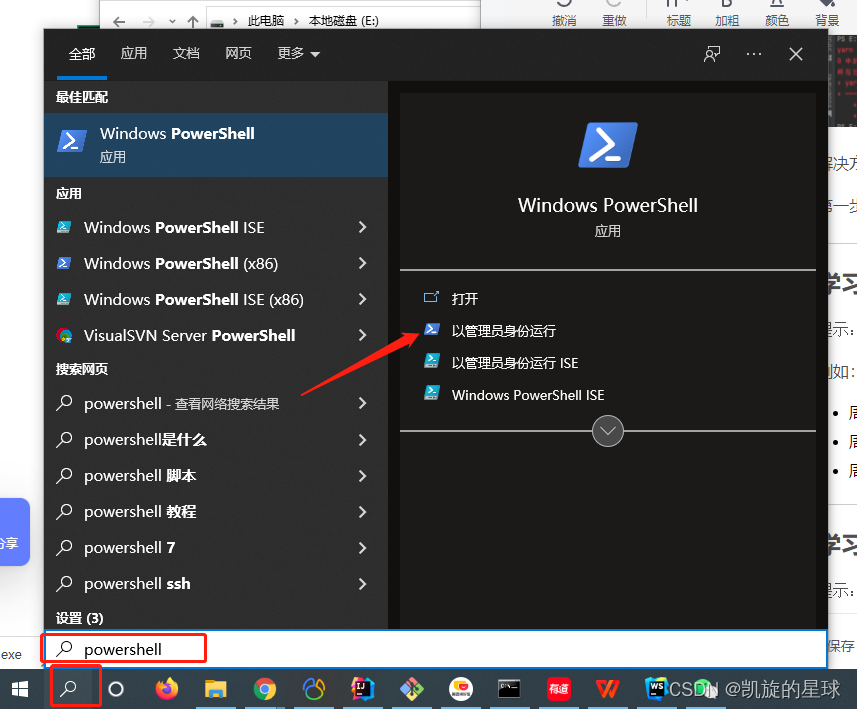This screenshot has height=709, width=857.
Task: Click 标题 in background editor toolbar
Action: click(x=678, y=21)
